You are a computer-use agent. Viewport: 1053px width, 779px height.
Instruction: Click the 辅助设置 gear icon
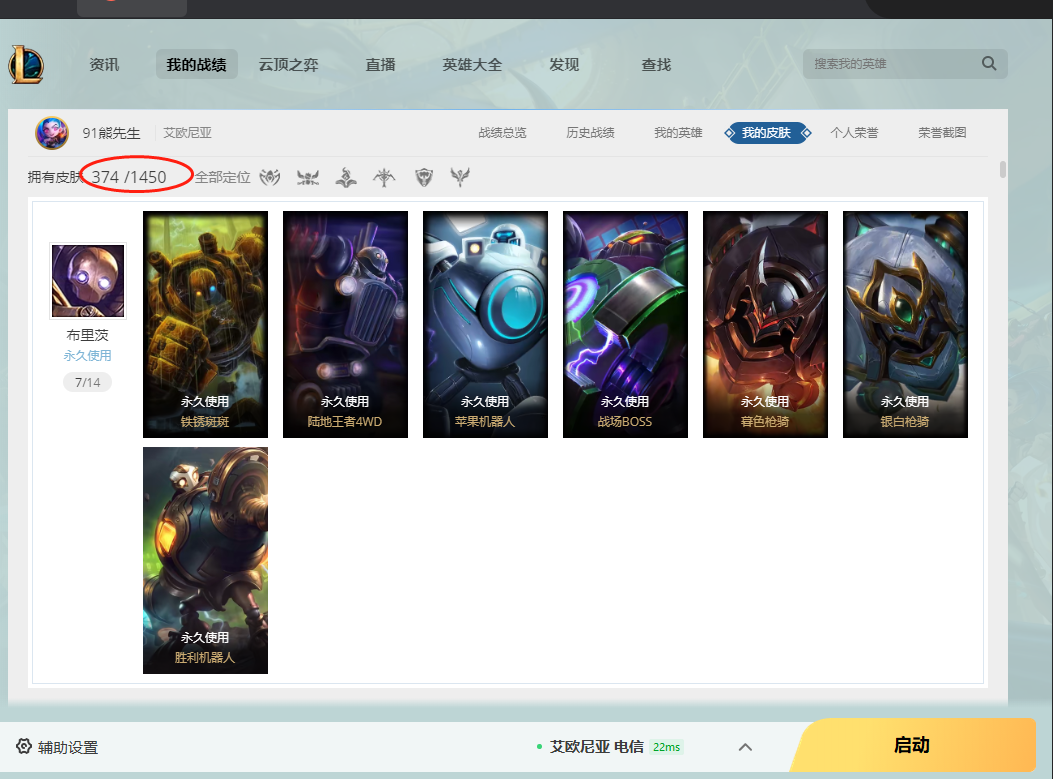click(24, 747)
